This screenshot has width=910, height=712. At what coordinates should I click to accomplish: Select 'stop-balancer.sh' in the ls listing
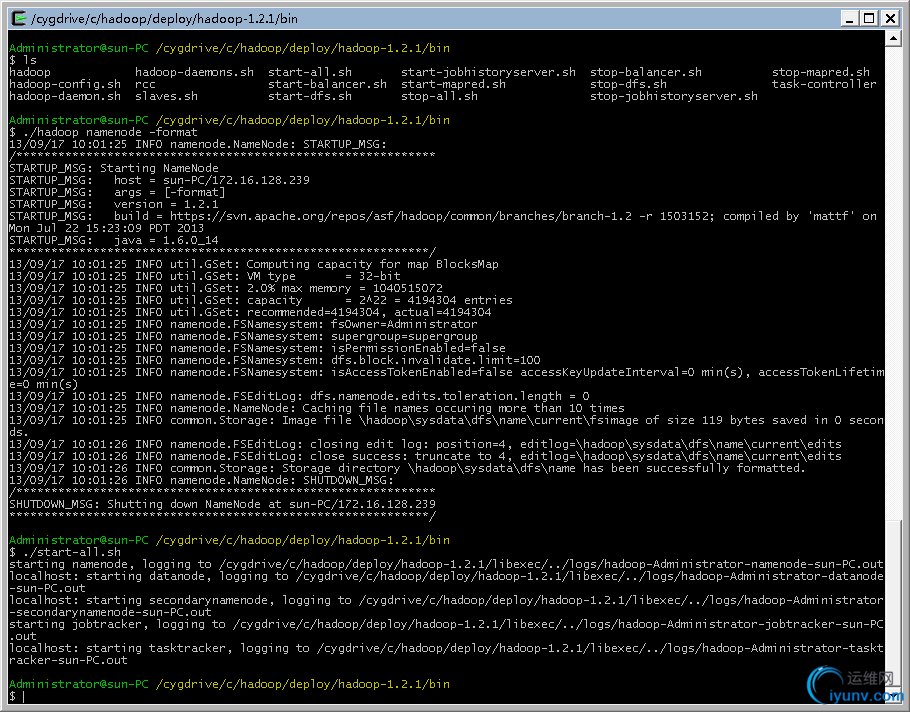646,72
